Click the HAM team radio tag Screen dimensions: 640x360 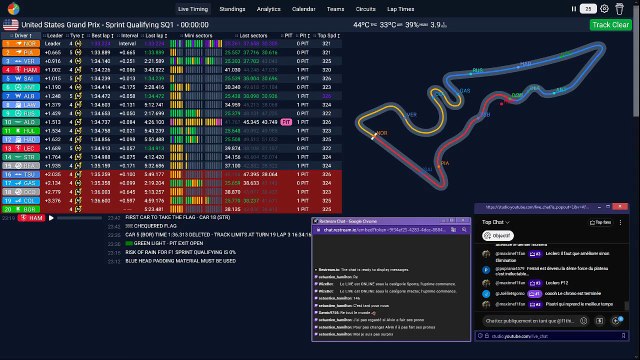tap(31, 218)
